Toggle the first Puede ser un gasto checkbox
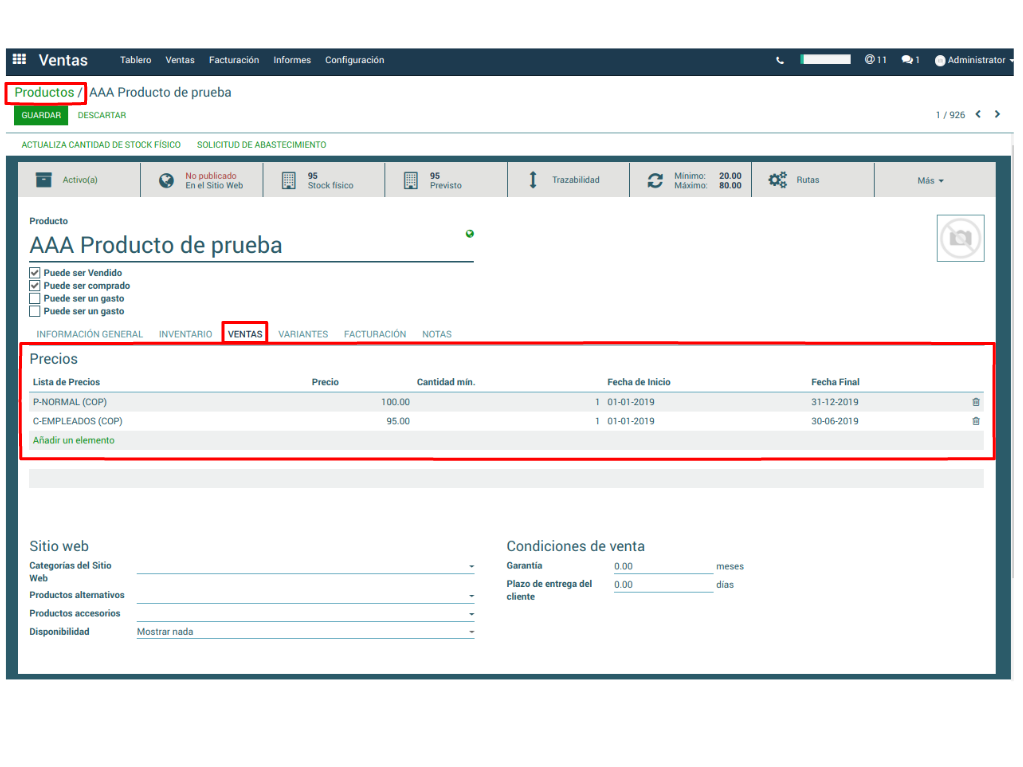 point(35,299)
